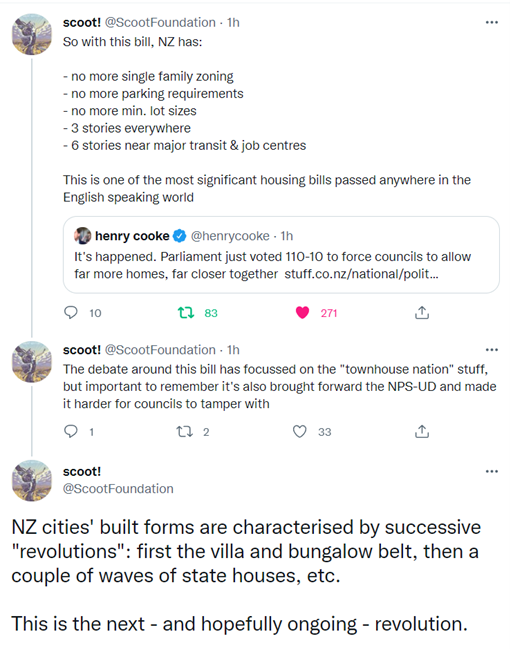The width and height of the screenshot is (510, 649).
Task: Open scoot! avatar on first tweet
Action: (x=32, y=34)
